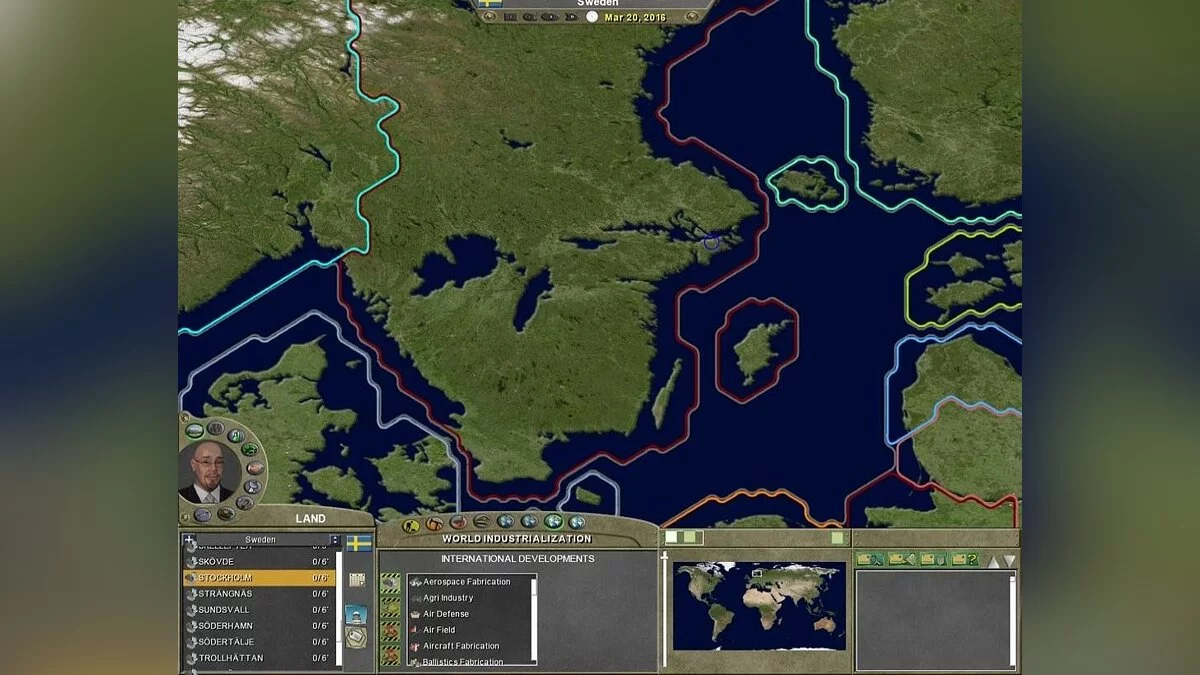Screen dimensions: 1200x675
Task: Open the green treasury-style icon right of portrait
Action: (250, 450)
